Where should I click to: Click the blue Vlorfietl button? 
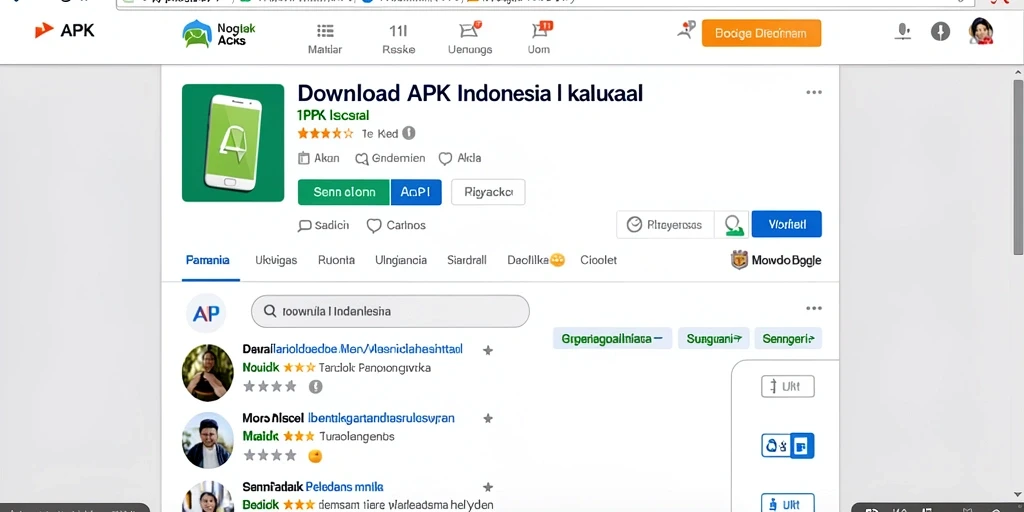pos(787,224)
